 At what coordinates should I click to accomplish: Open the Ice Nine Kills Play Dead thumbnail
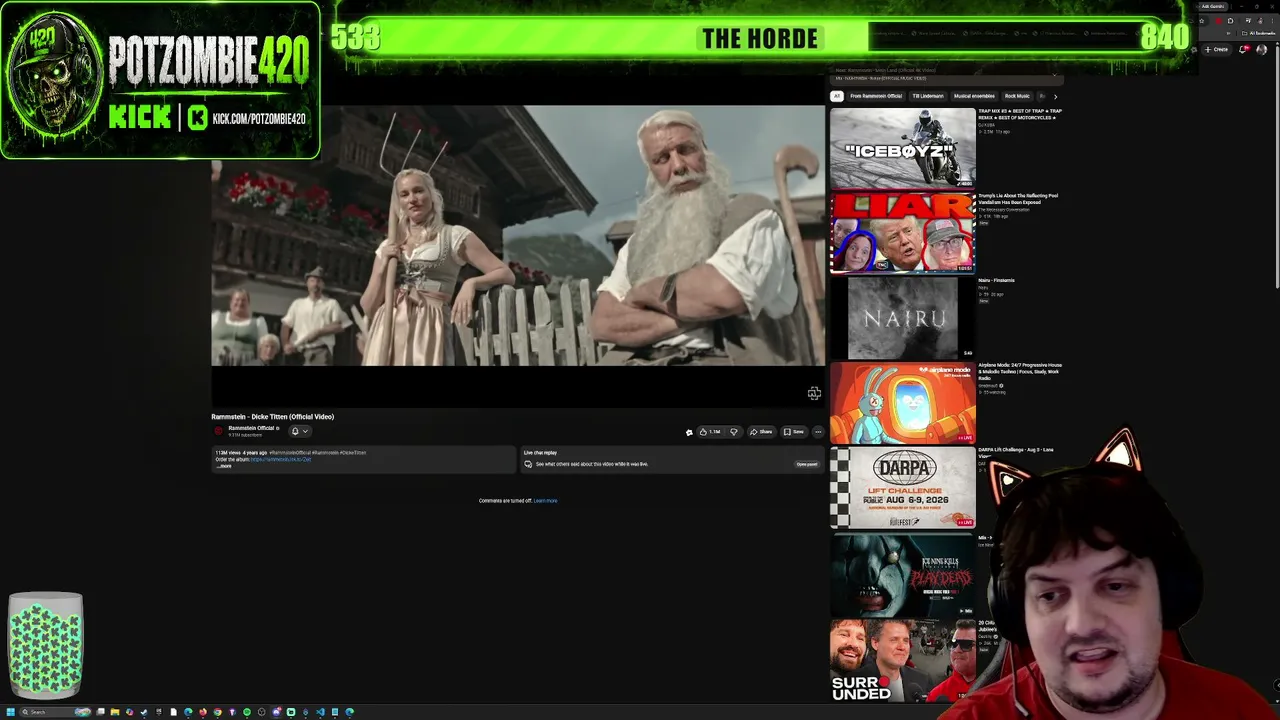[902, 573]
